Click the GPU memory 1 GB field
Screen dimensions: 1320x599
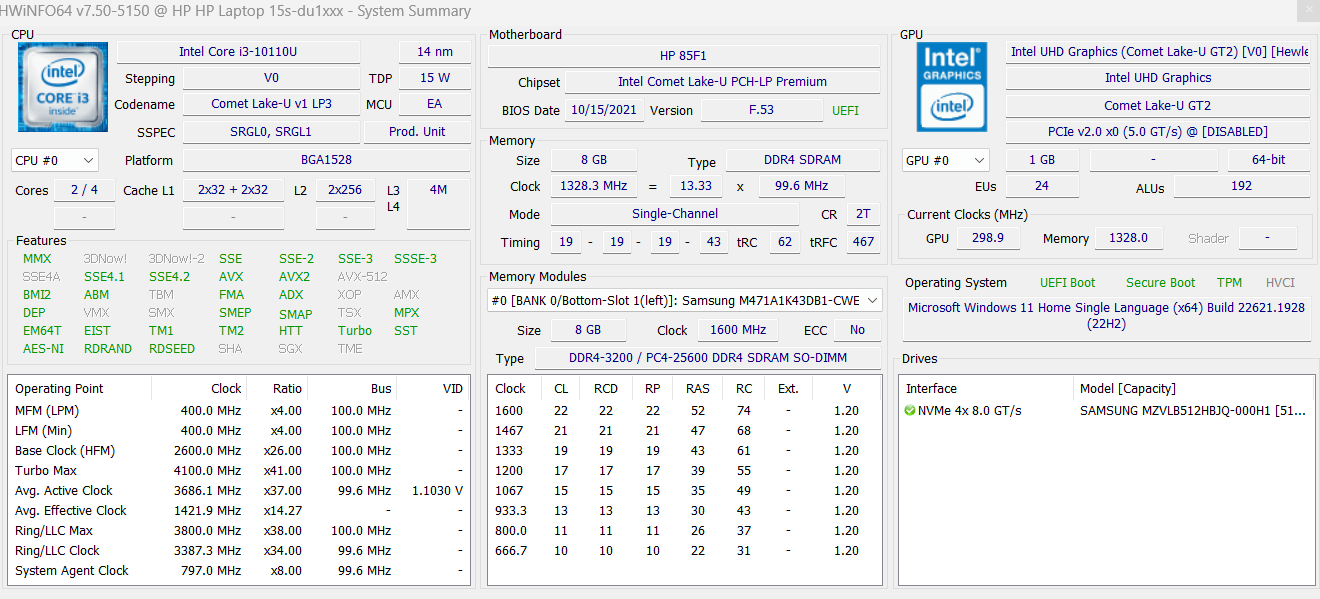pos(1042,160)
